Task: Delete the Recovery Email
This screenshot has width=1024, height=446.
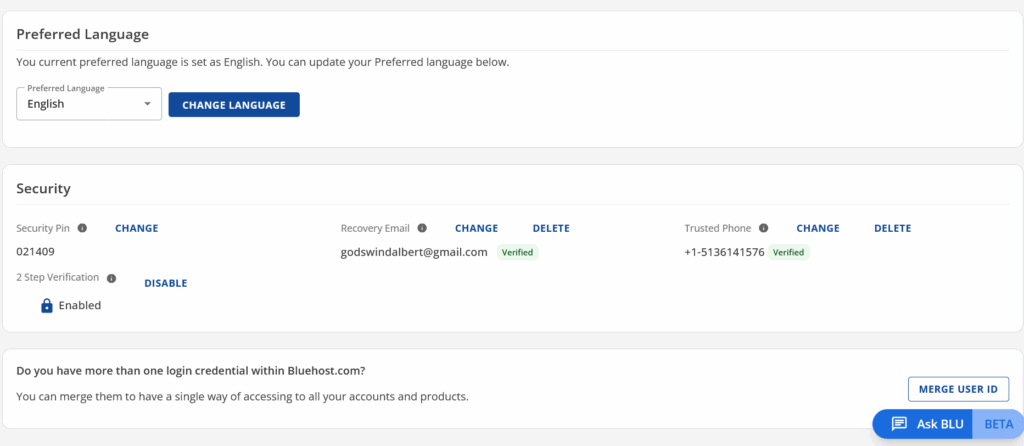Action: tap(551, 229)
